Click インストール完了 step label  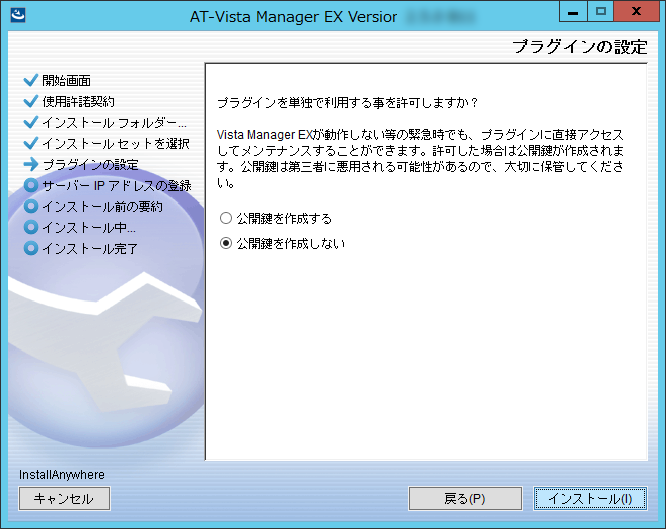90,249
